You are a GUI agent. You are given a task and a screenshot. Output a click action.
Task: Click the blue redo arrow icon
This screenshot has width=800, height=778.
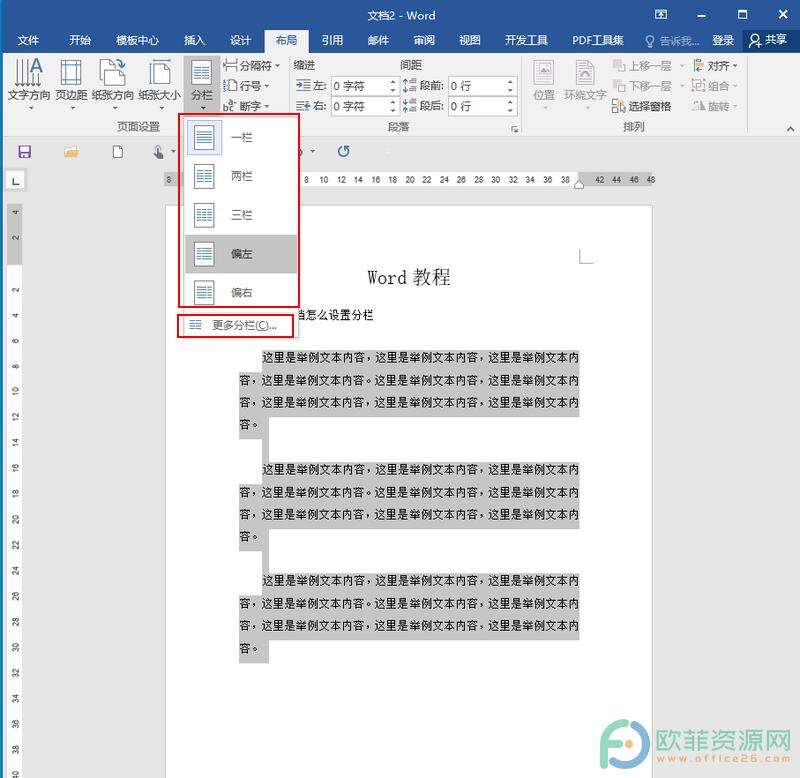(x=343, y=151)
